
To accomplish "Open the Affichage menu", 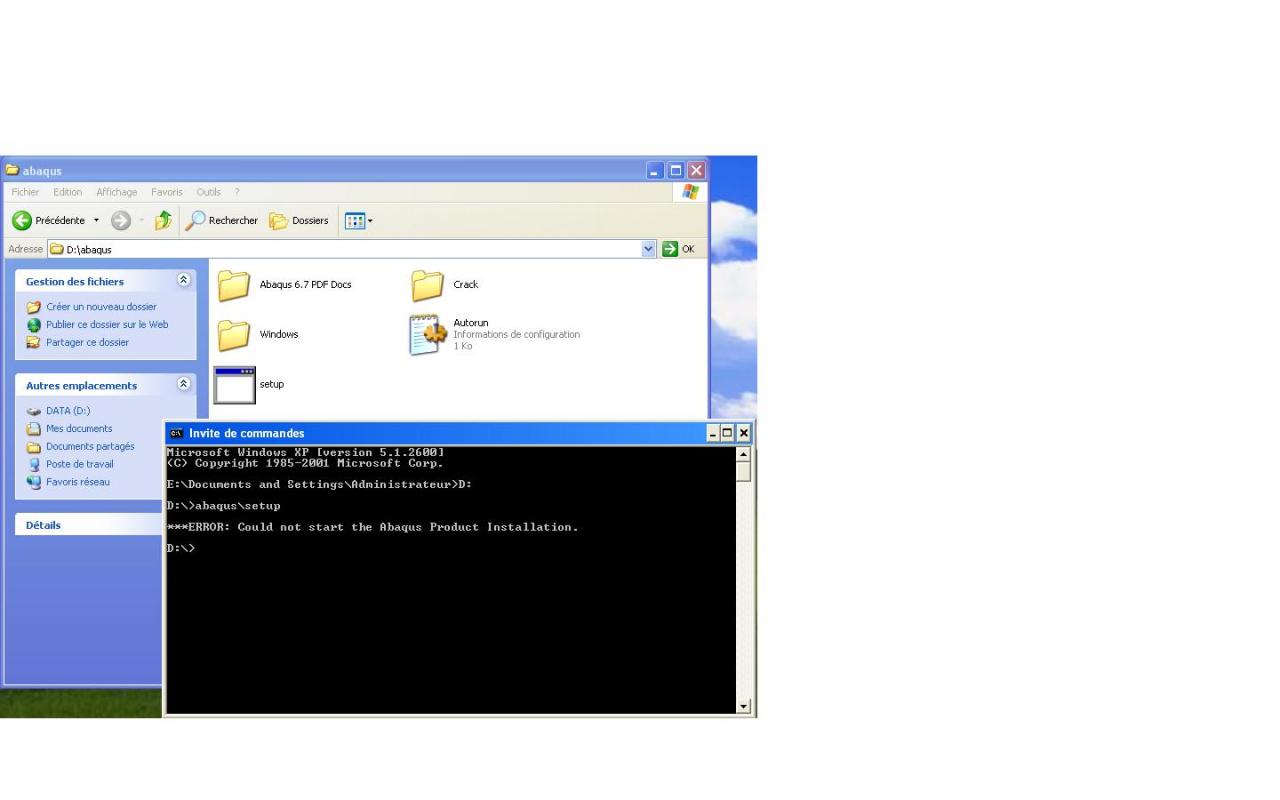I will click(x=117, y=192).
